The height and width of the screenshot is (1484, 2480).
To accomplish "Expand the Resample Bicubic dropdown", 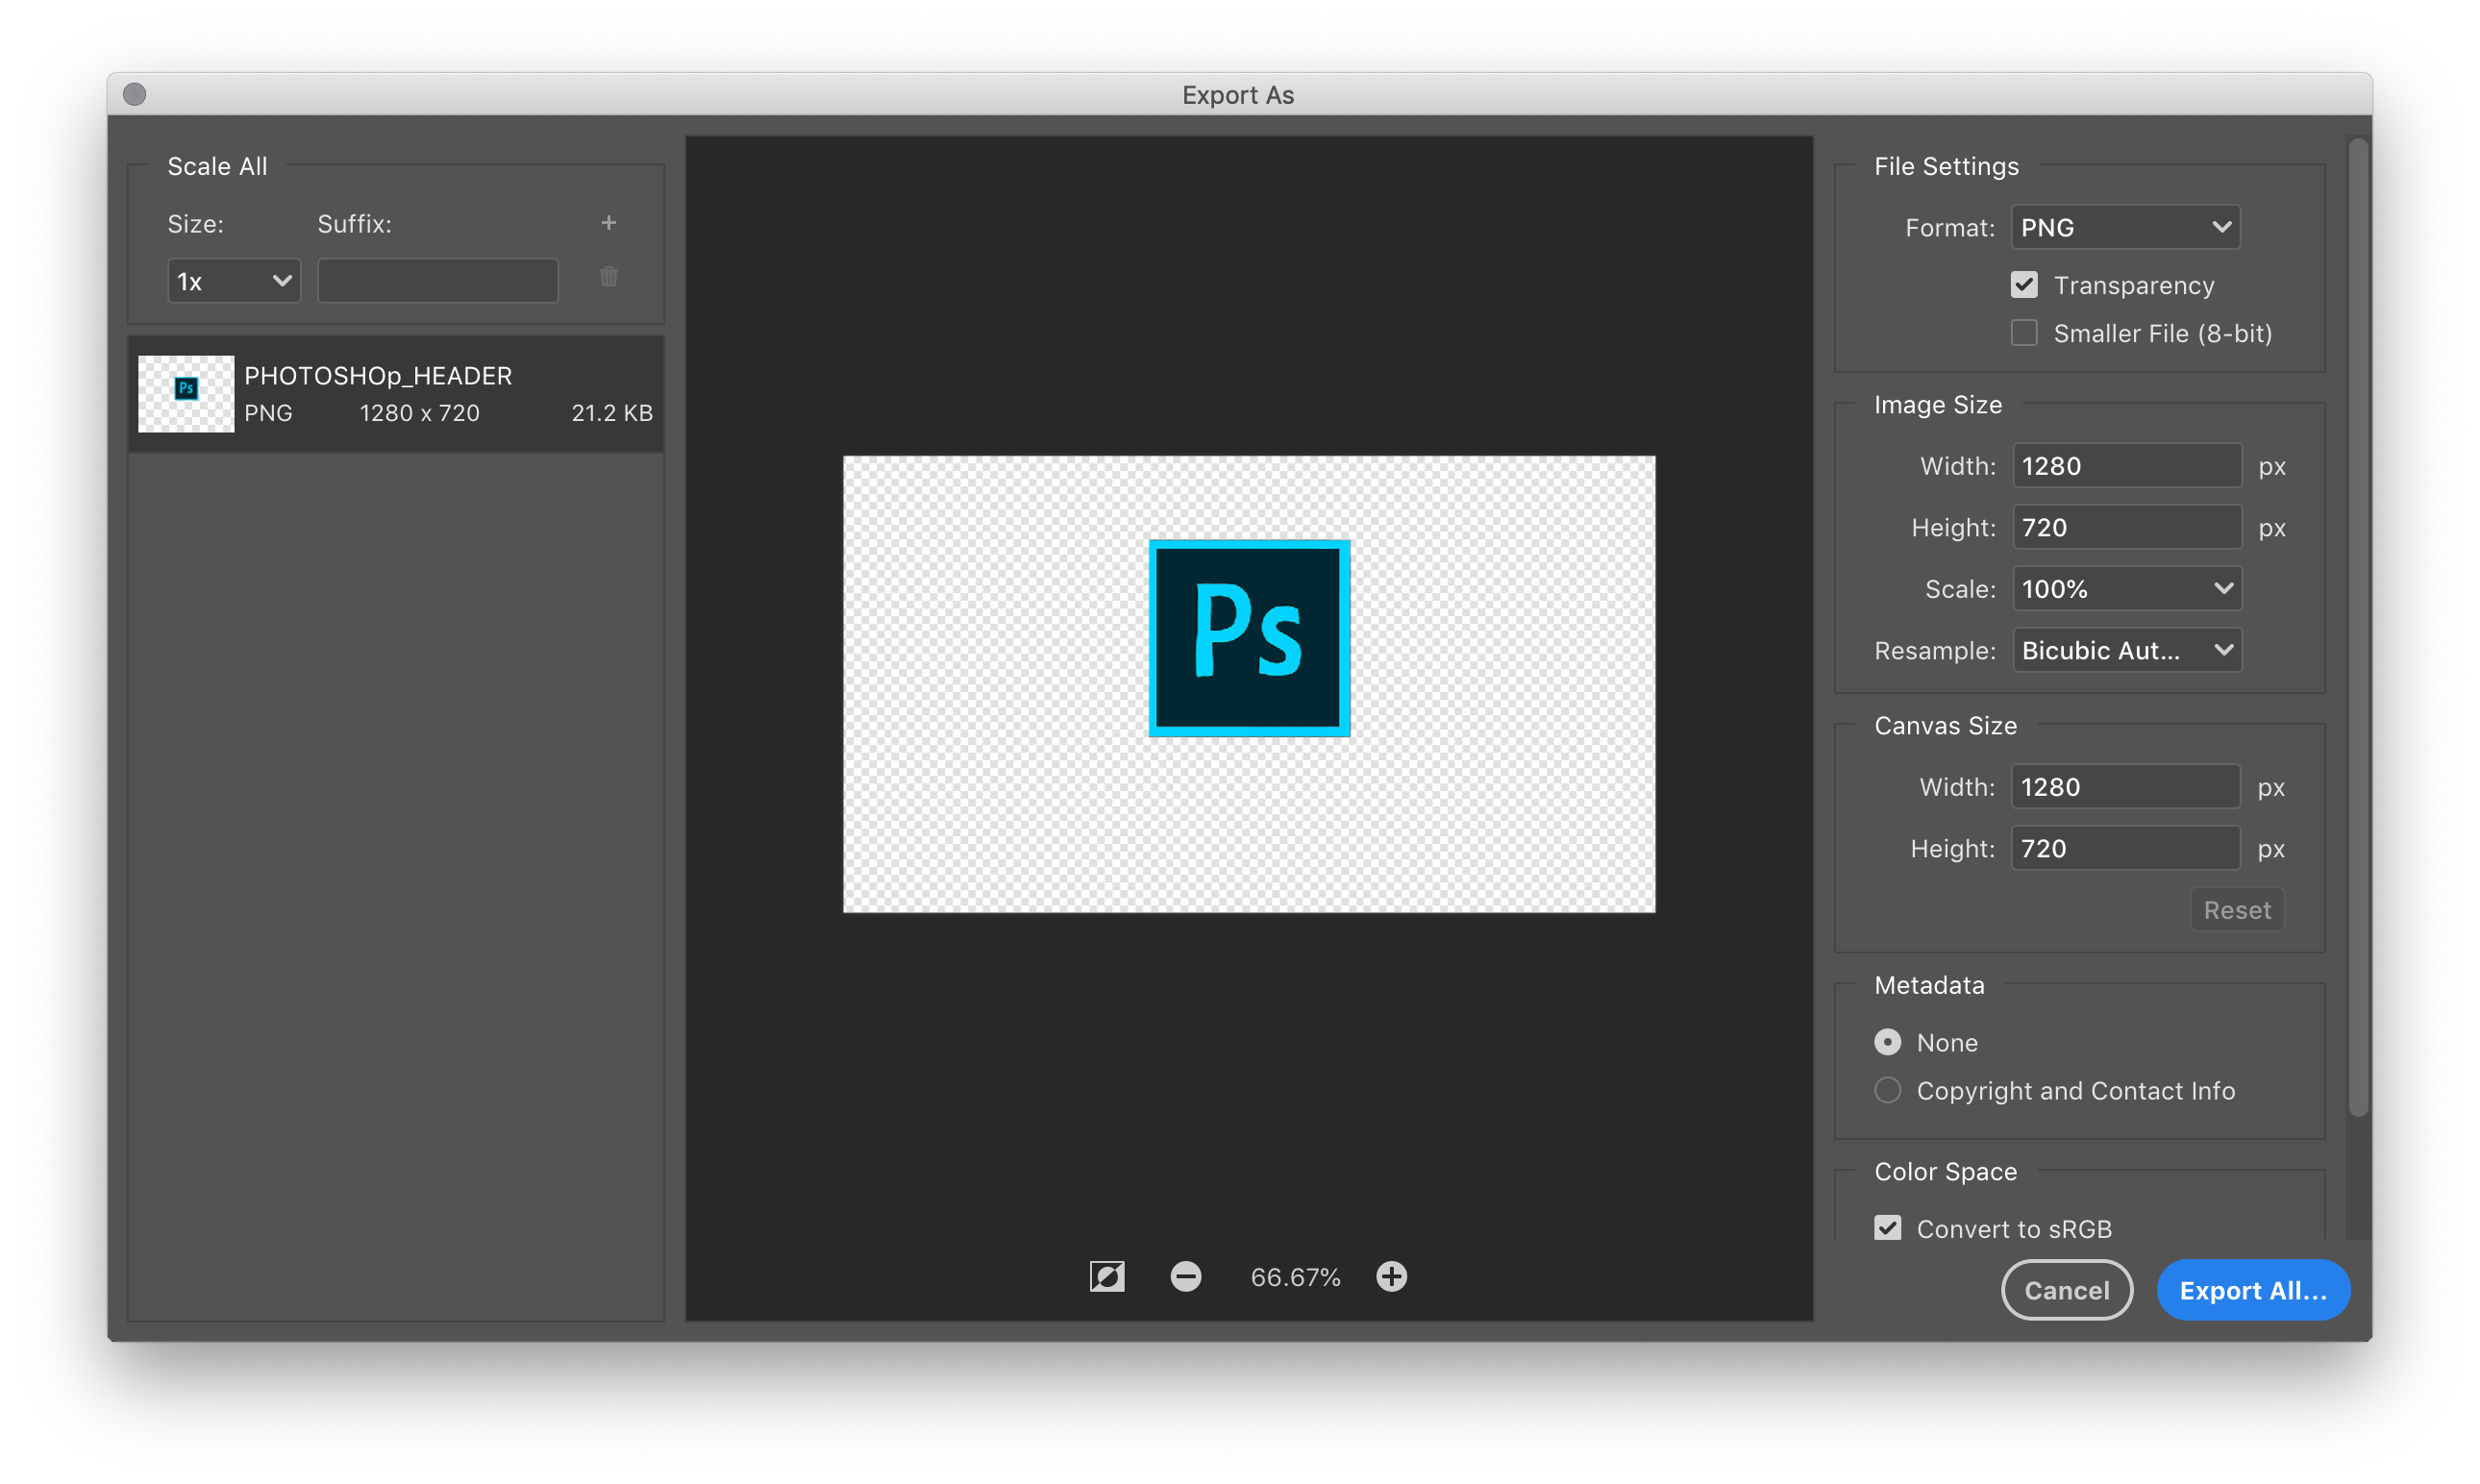I will coord(2126,650).
